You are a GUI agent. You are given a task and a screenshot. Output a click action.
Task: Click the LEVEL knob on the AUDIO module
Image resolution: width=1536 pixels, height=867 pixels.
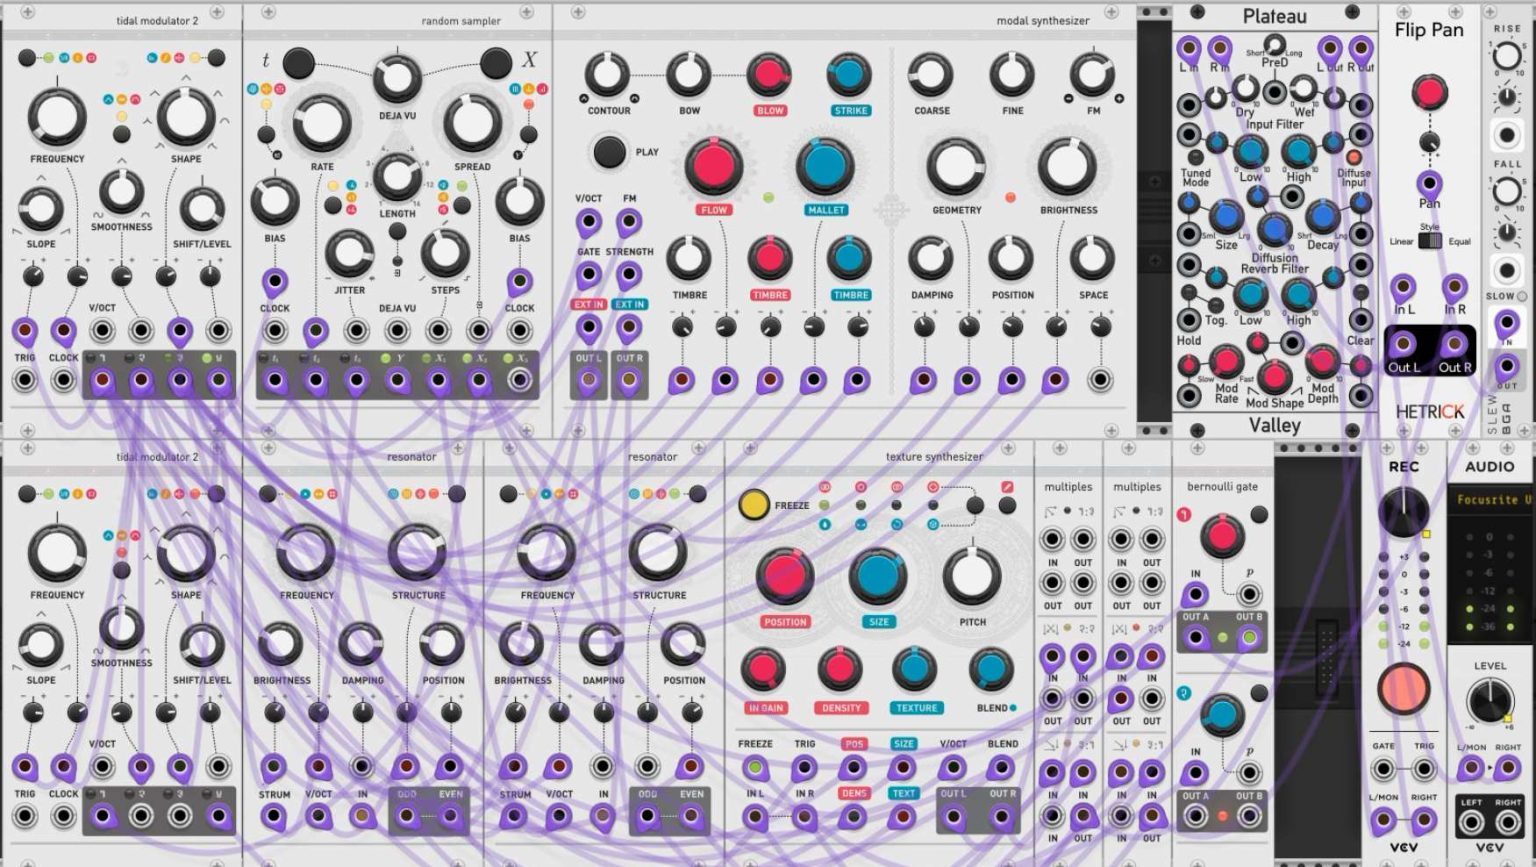tap(1490, 700)
